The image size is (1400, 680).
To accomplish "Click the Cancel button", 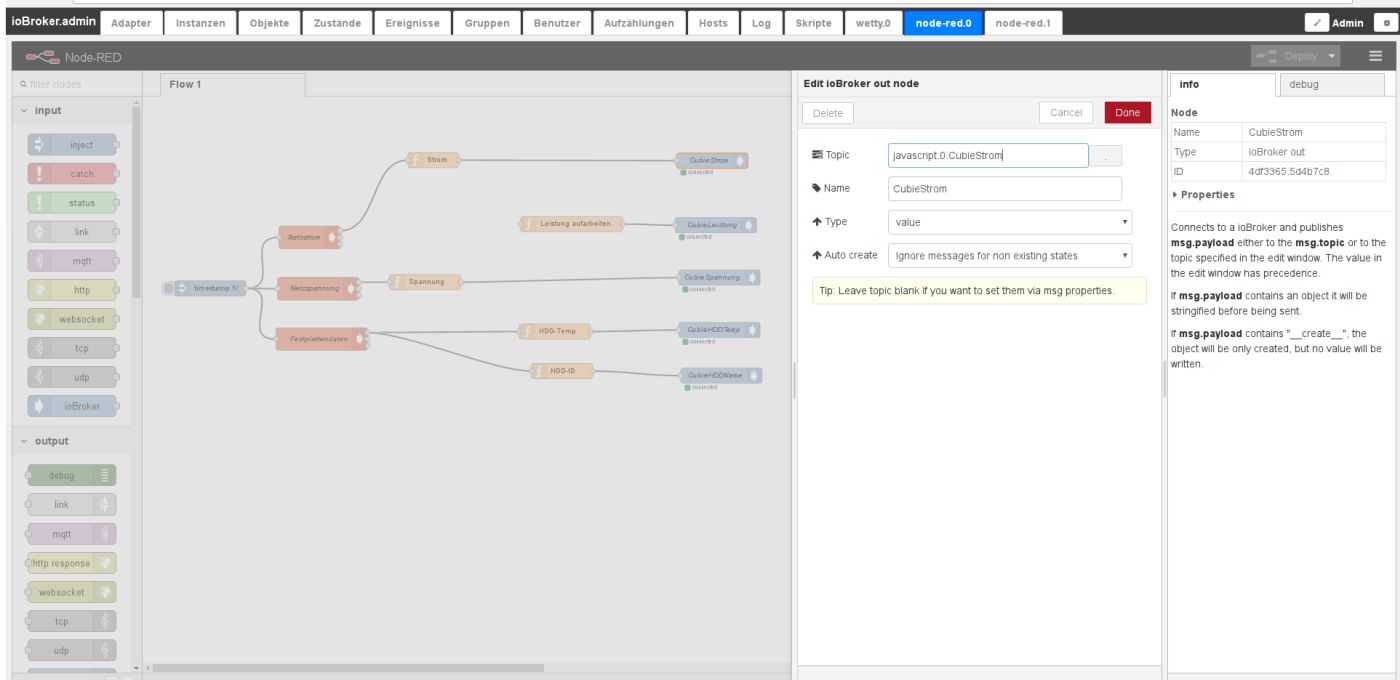I will click(1066, 113).
